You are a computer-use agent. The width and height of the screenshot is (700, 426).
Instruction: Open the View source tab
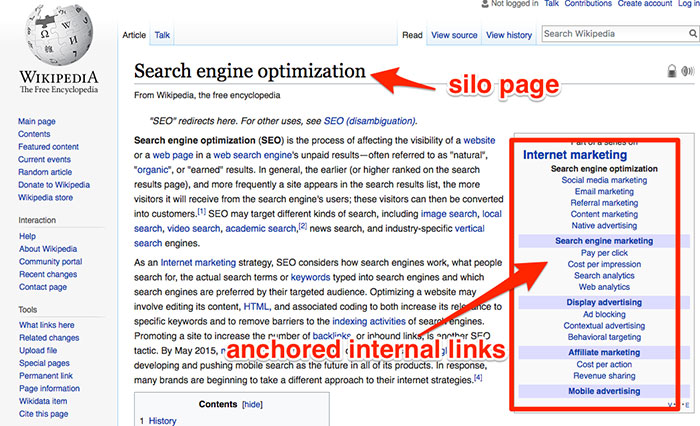pos(454,35)
